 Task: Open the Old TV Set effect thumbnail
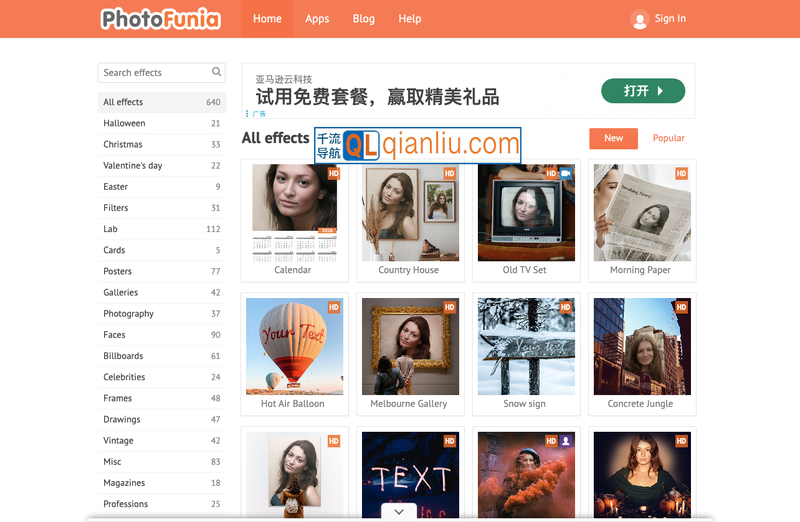[x=526, y=213]
